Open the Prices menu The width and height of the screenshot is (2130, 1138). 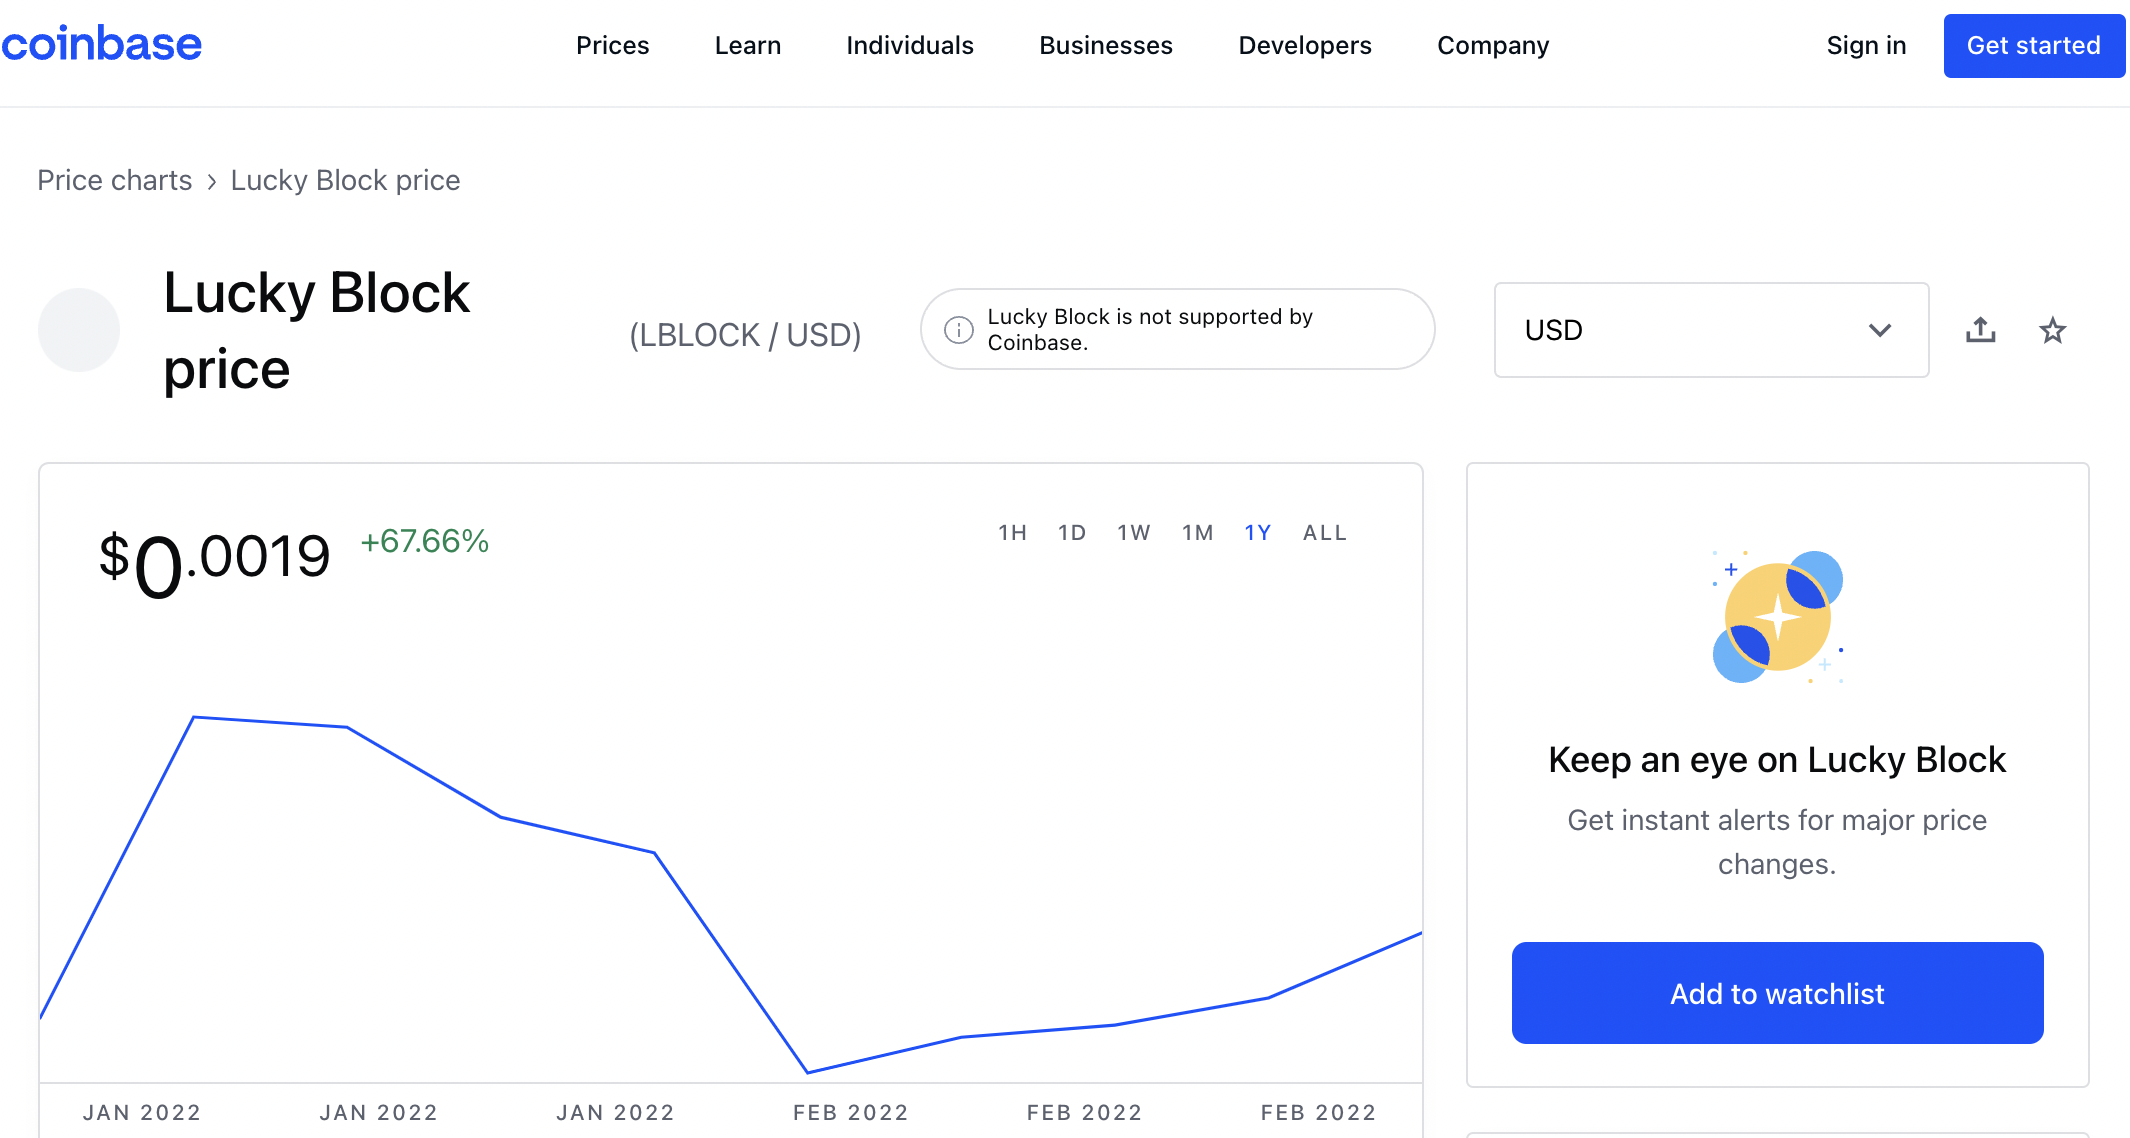[x=613, y=45]
